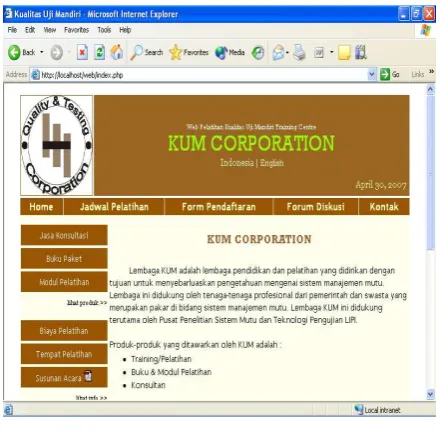Click the Tempat Pelatihan sidebar button
The width and height of the screenshot is (441, 430).
pos(64,354)
